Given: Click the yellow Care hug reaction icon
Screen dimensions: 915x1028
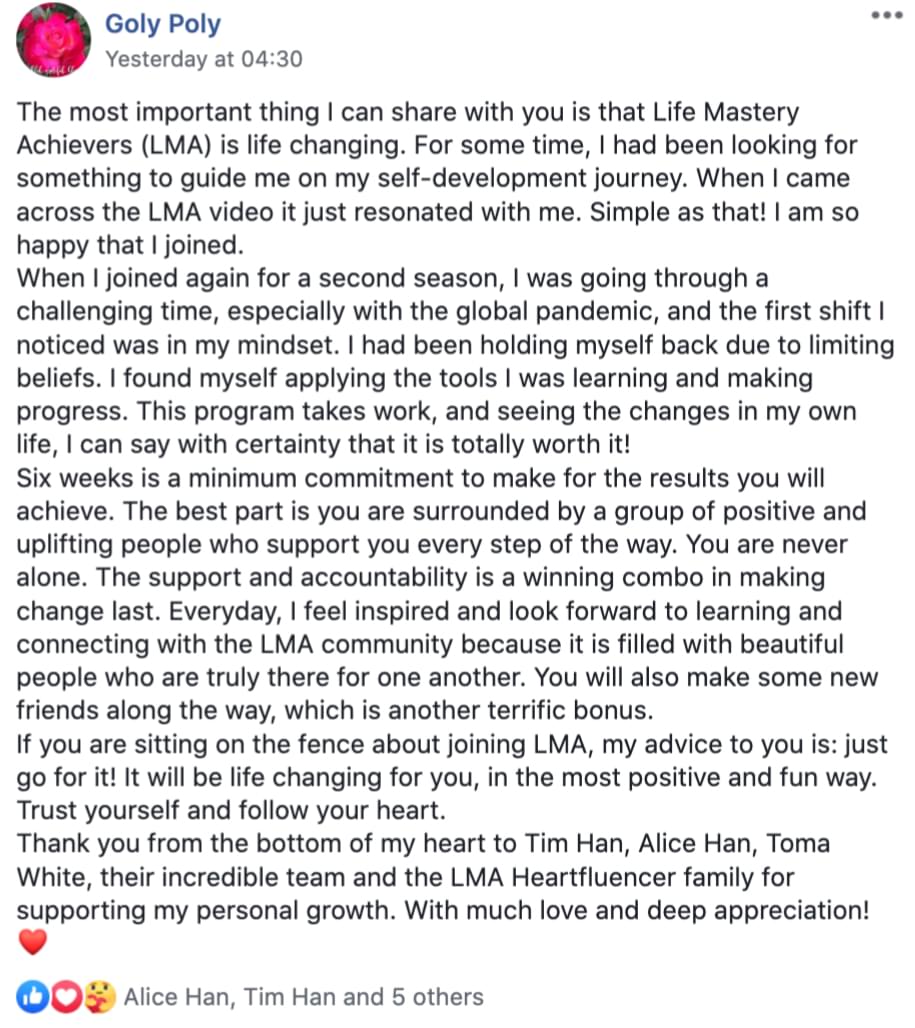Looking at the screenshot, I should tap(99, 997).
